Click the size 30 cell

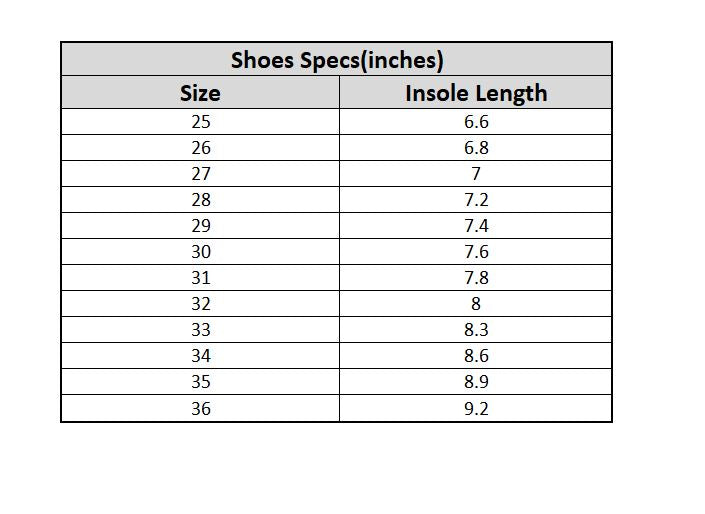[x=200, y=252]
